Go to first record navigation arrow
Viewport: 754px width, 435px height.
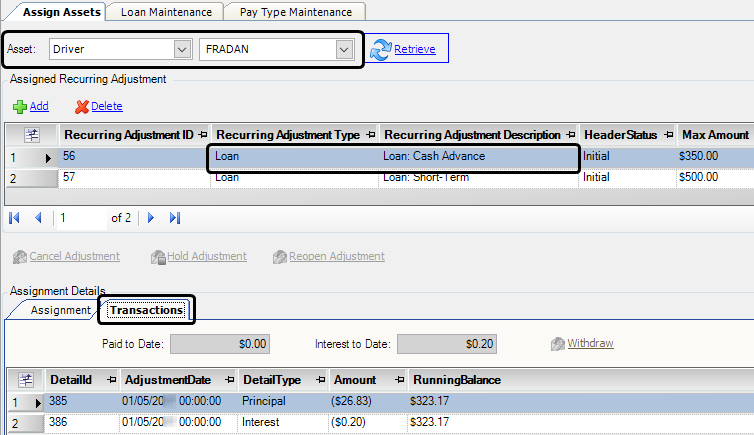click(14, 218)
